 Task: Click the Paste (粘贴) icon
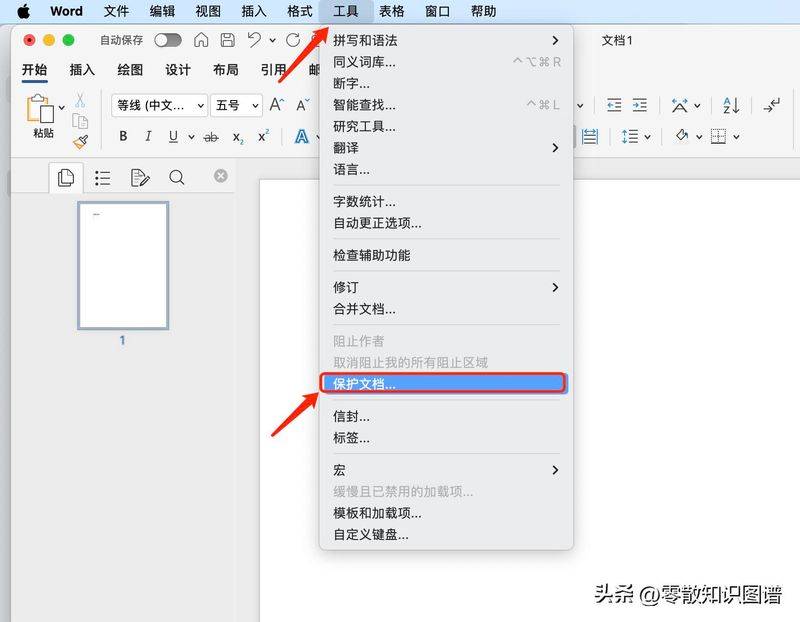click(42, 112)
